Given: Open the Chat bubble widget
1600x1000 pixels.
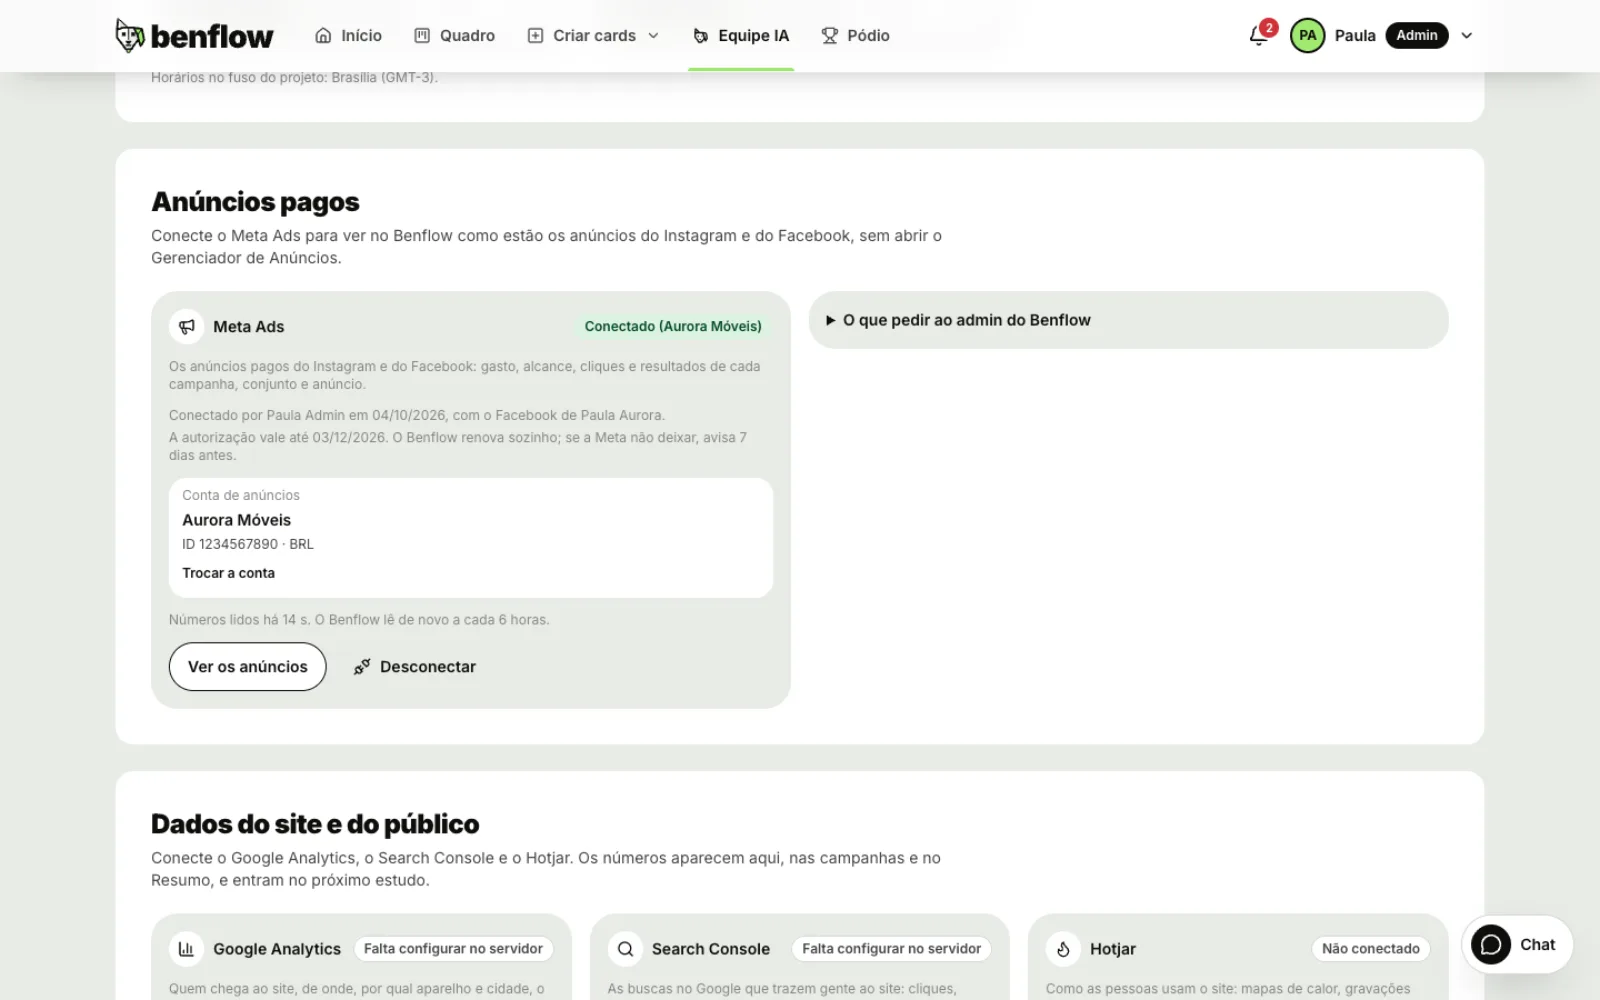Looking at the screenshot, I should click(x=1517, y=945).
